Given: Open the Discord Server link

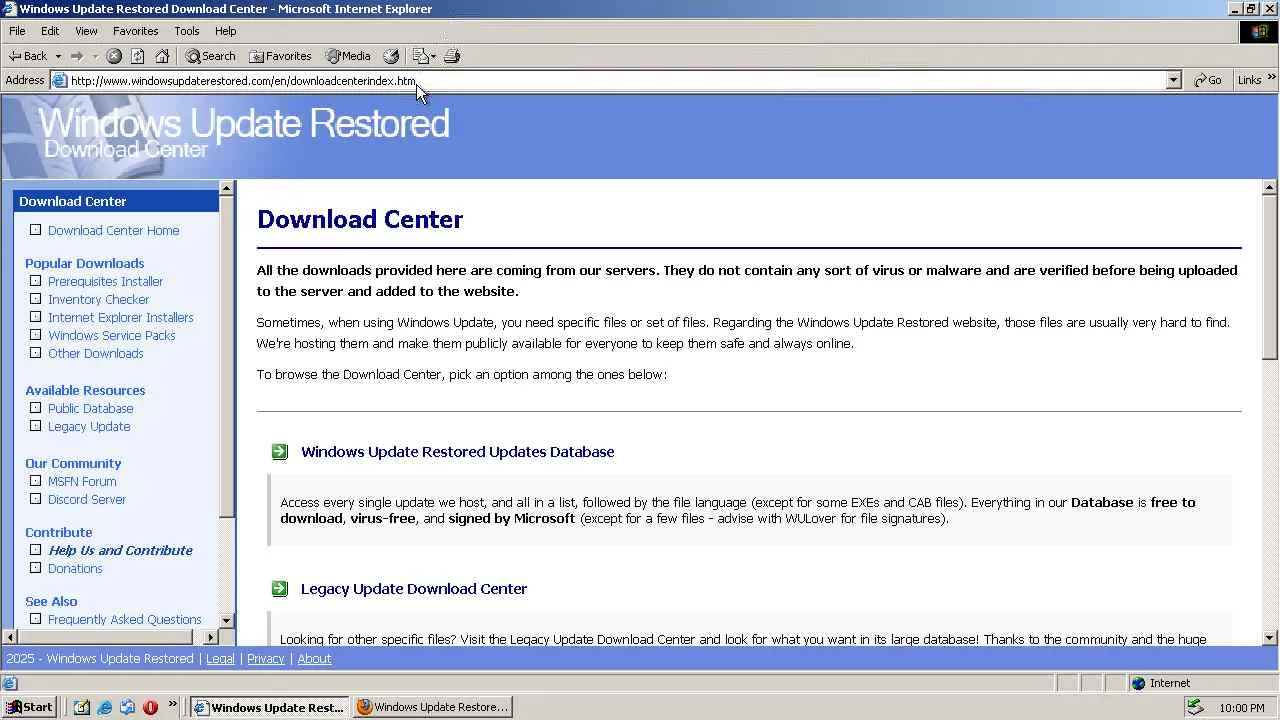Looking at the screenshot, I should (x=87, y=500).
